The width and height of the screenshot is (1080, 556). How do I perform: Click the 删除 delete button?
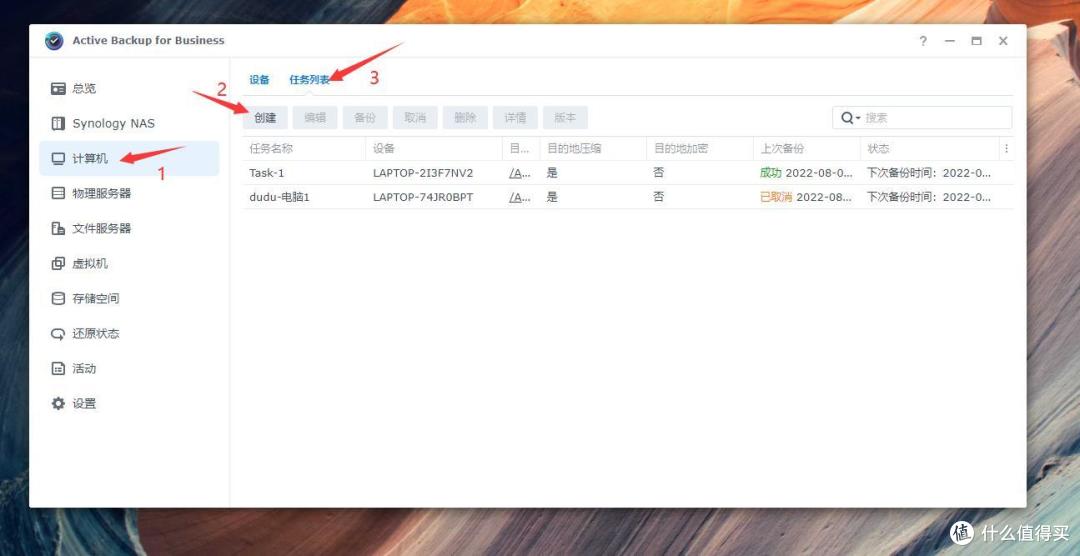[465, 118]
